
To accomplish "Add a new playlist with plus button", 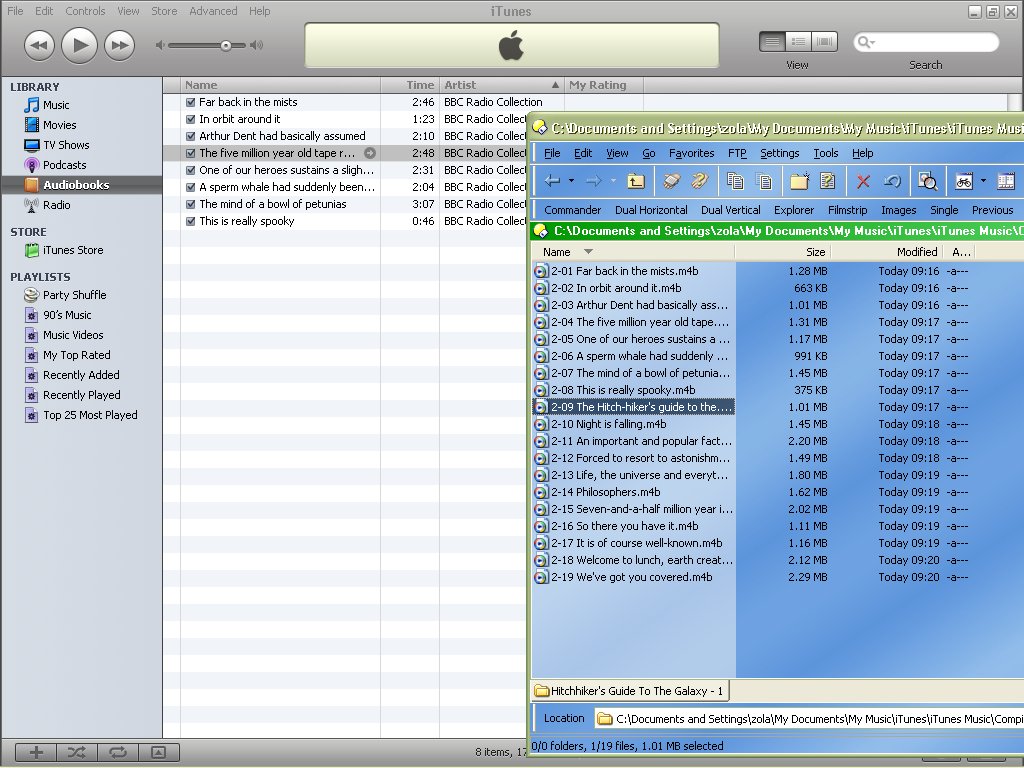I will [36, 752].
